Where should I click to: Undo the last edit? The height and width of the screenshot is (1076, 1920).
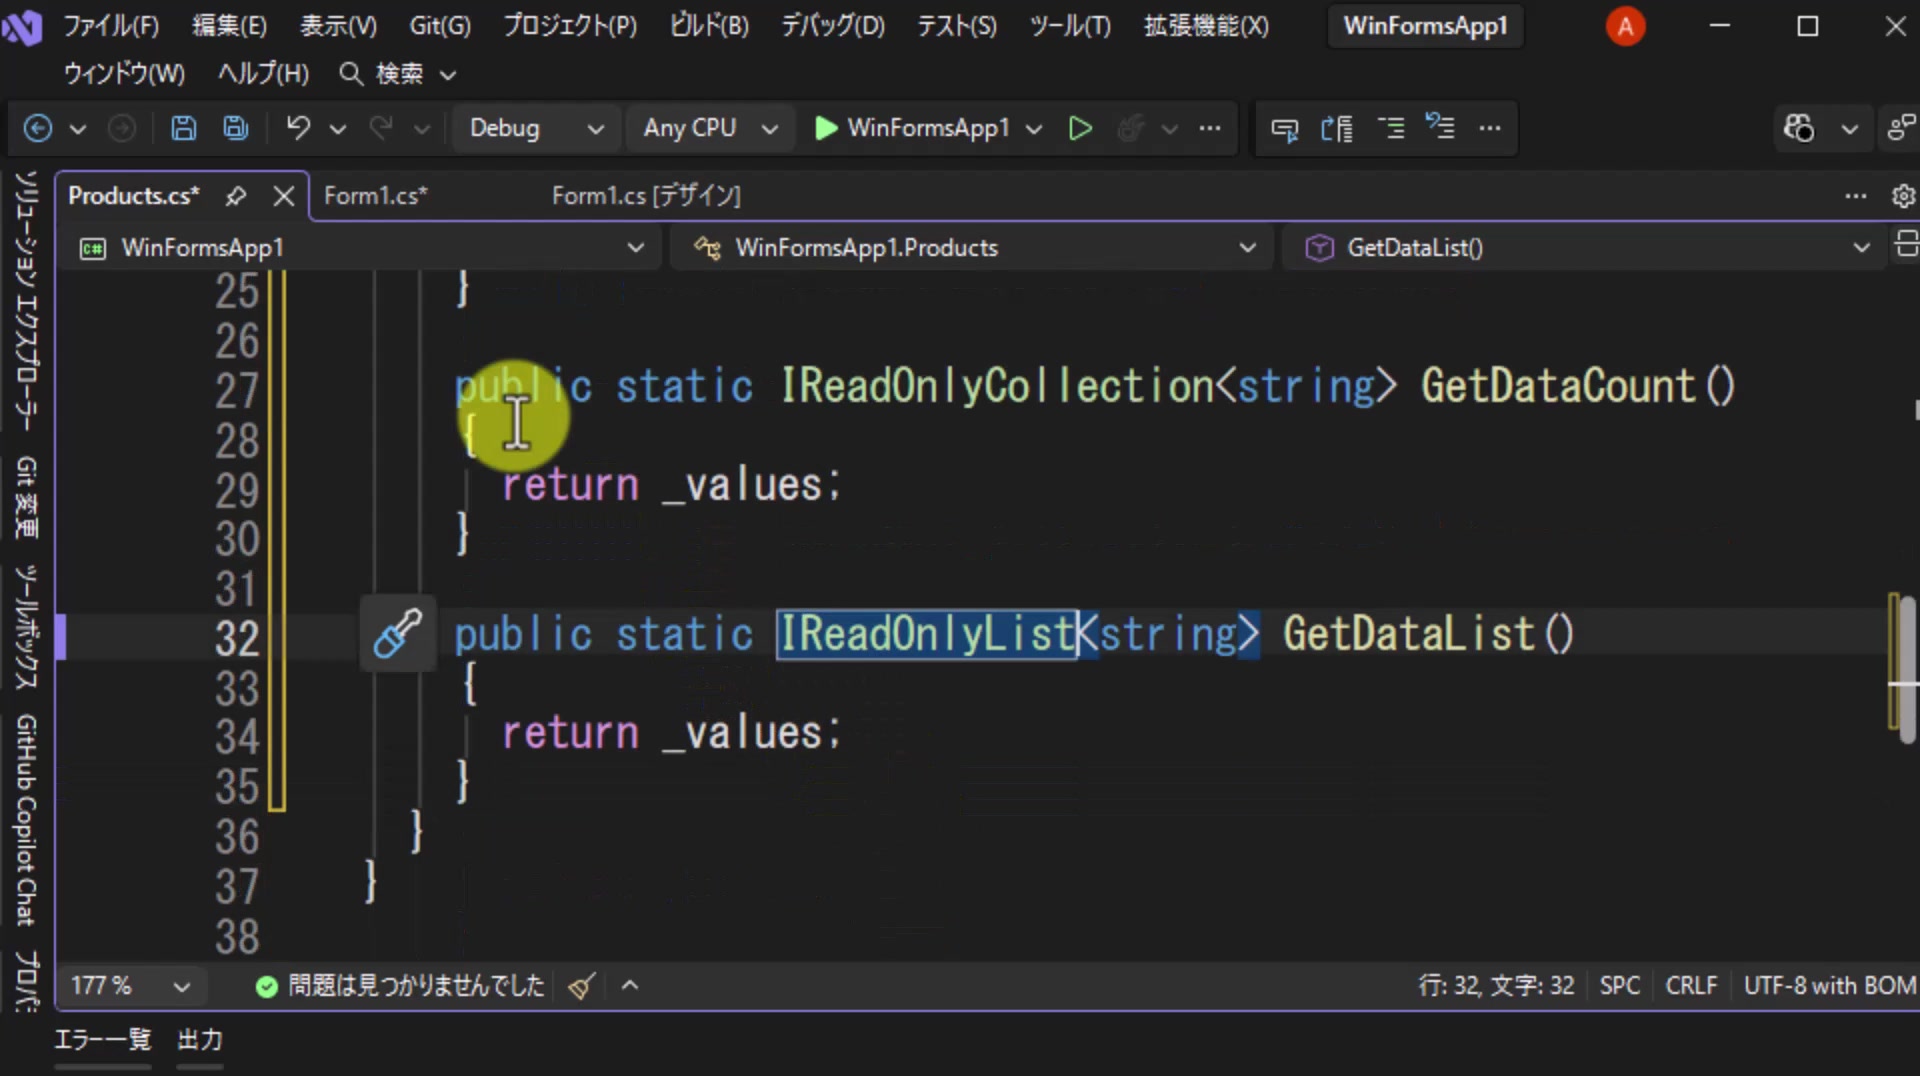point(298,128)
